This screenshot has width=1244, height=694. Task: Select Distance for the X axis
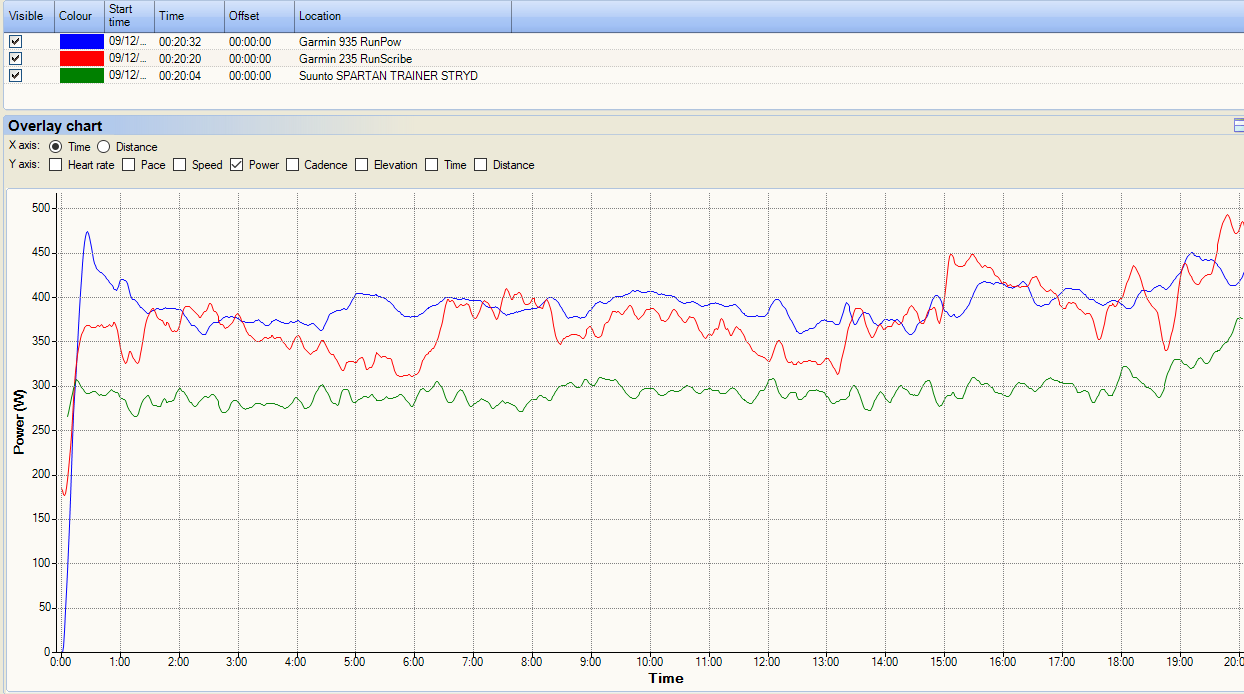104,147
